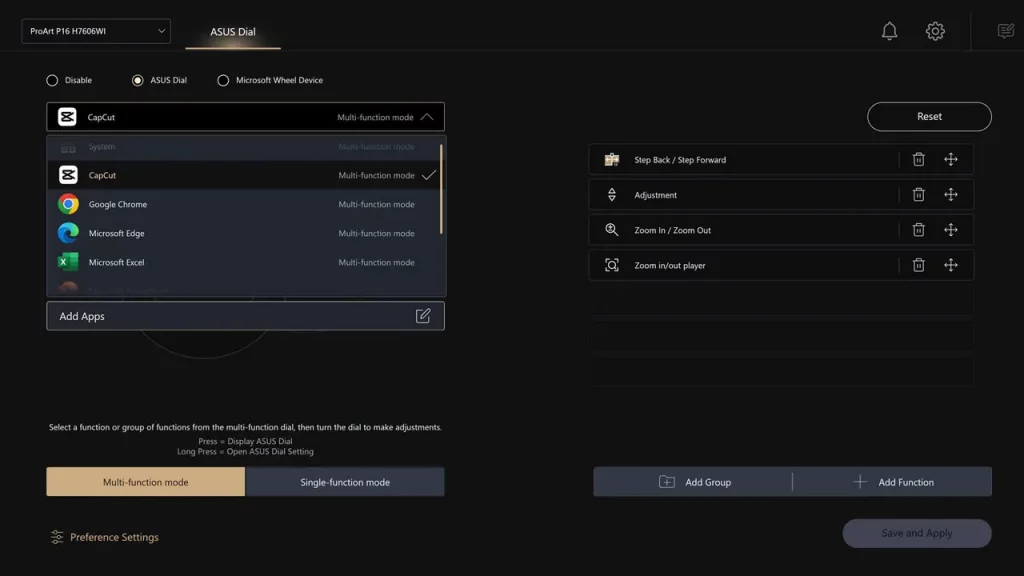The image size is (1024, 576).
Task: Select the ASUS Dial radio button
Action: point(138,80)
